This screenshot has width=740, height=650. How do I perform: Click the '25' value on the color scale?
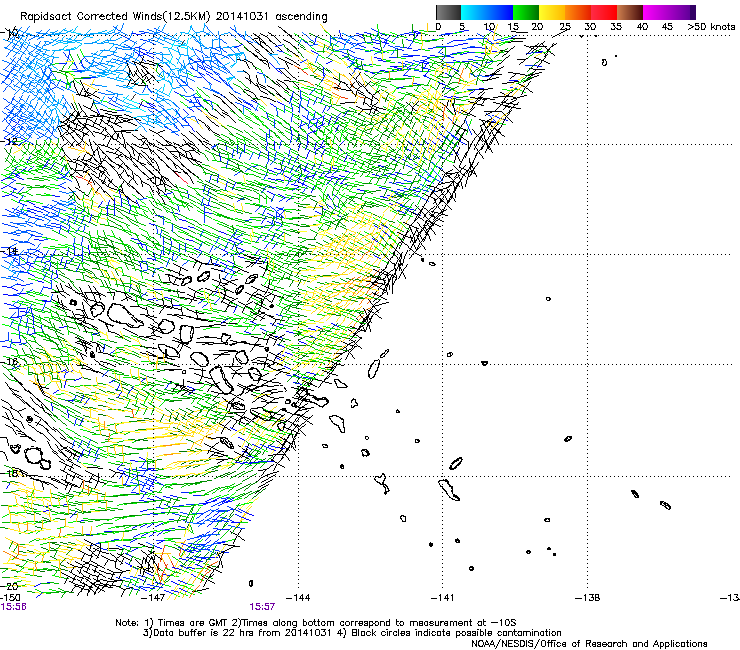click(x=564, y=27)
